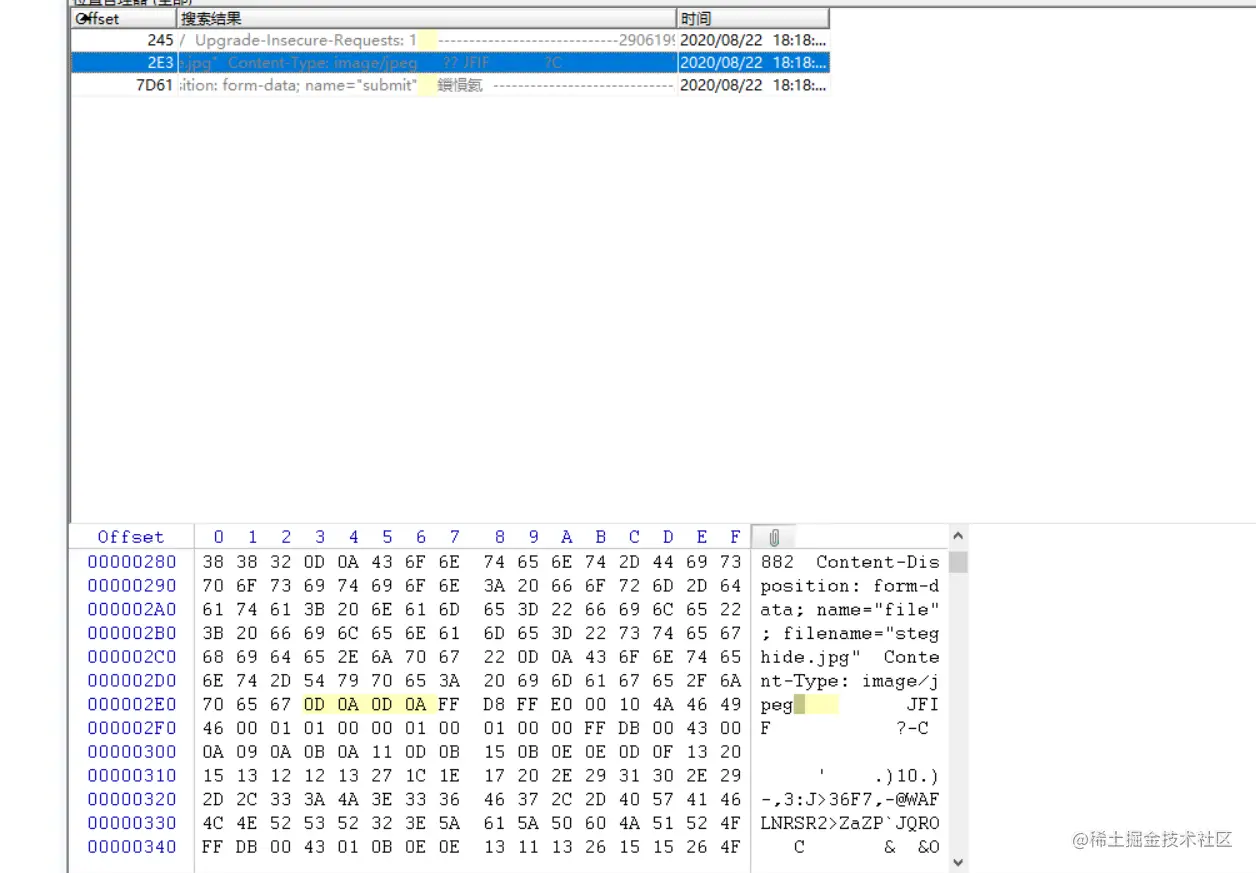Click offset row 00000320
1256x873 pixels.
131,799
